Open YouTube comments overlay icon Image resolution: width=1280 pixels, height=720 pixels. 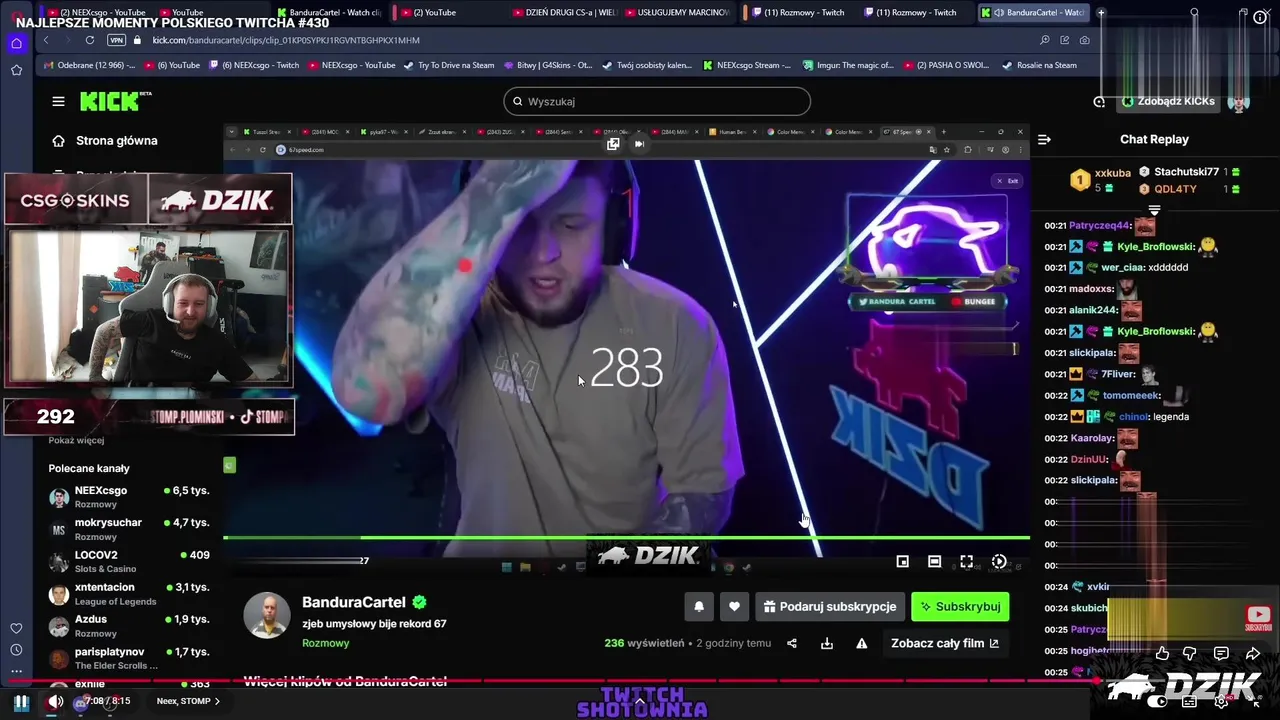point(1221,653)
